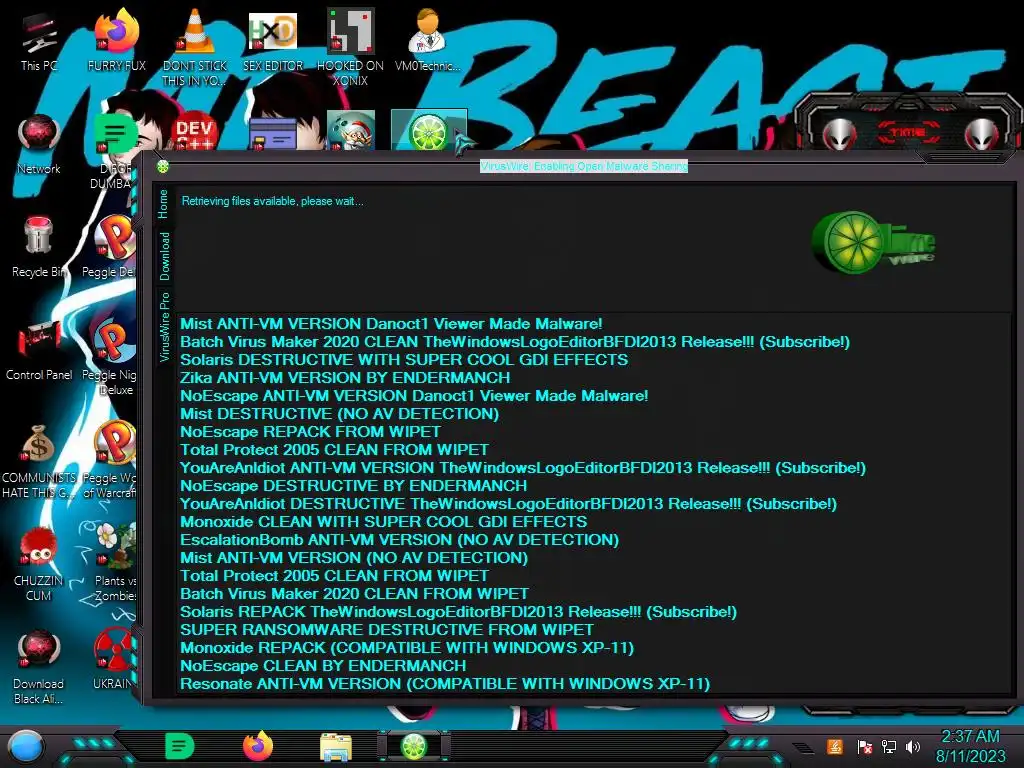
Task: Select NoEscape DESTRUCTIVE BY ENDERMANCH
Action: 353,486
